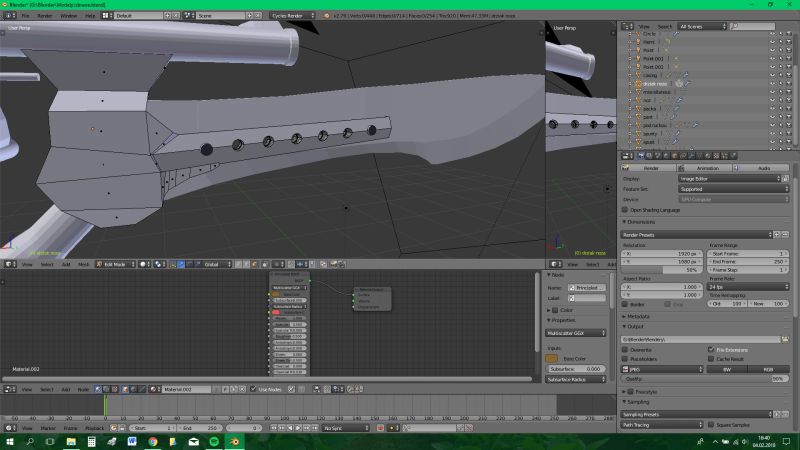Open the Cycles Render engine dropdown

[x=292, y=16]
